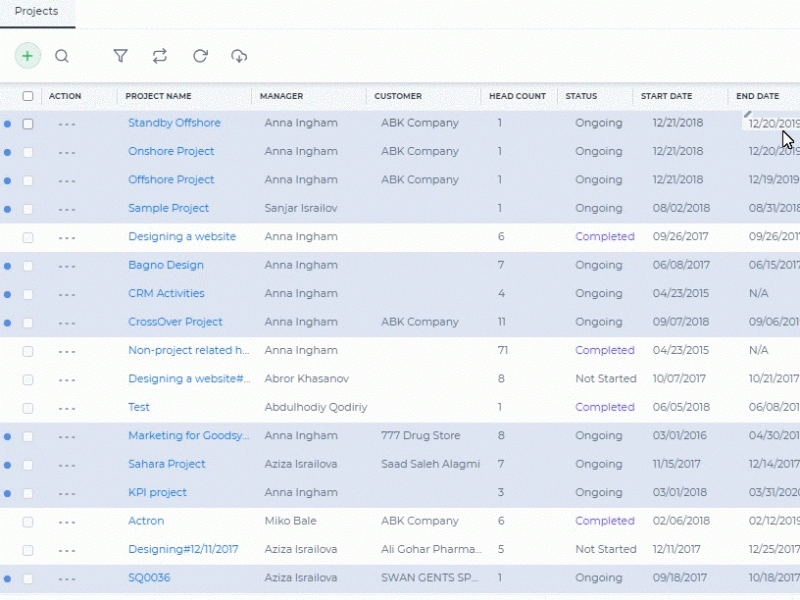Open action menu for Offshore Project
Viewport: 800px width, 600px height.
(67, 181)
